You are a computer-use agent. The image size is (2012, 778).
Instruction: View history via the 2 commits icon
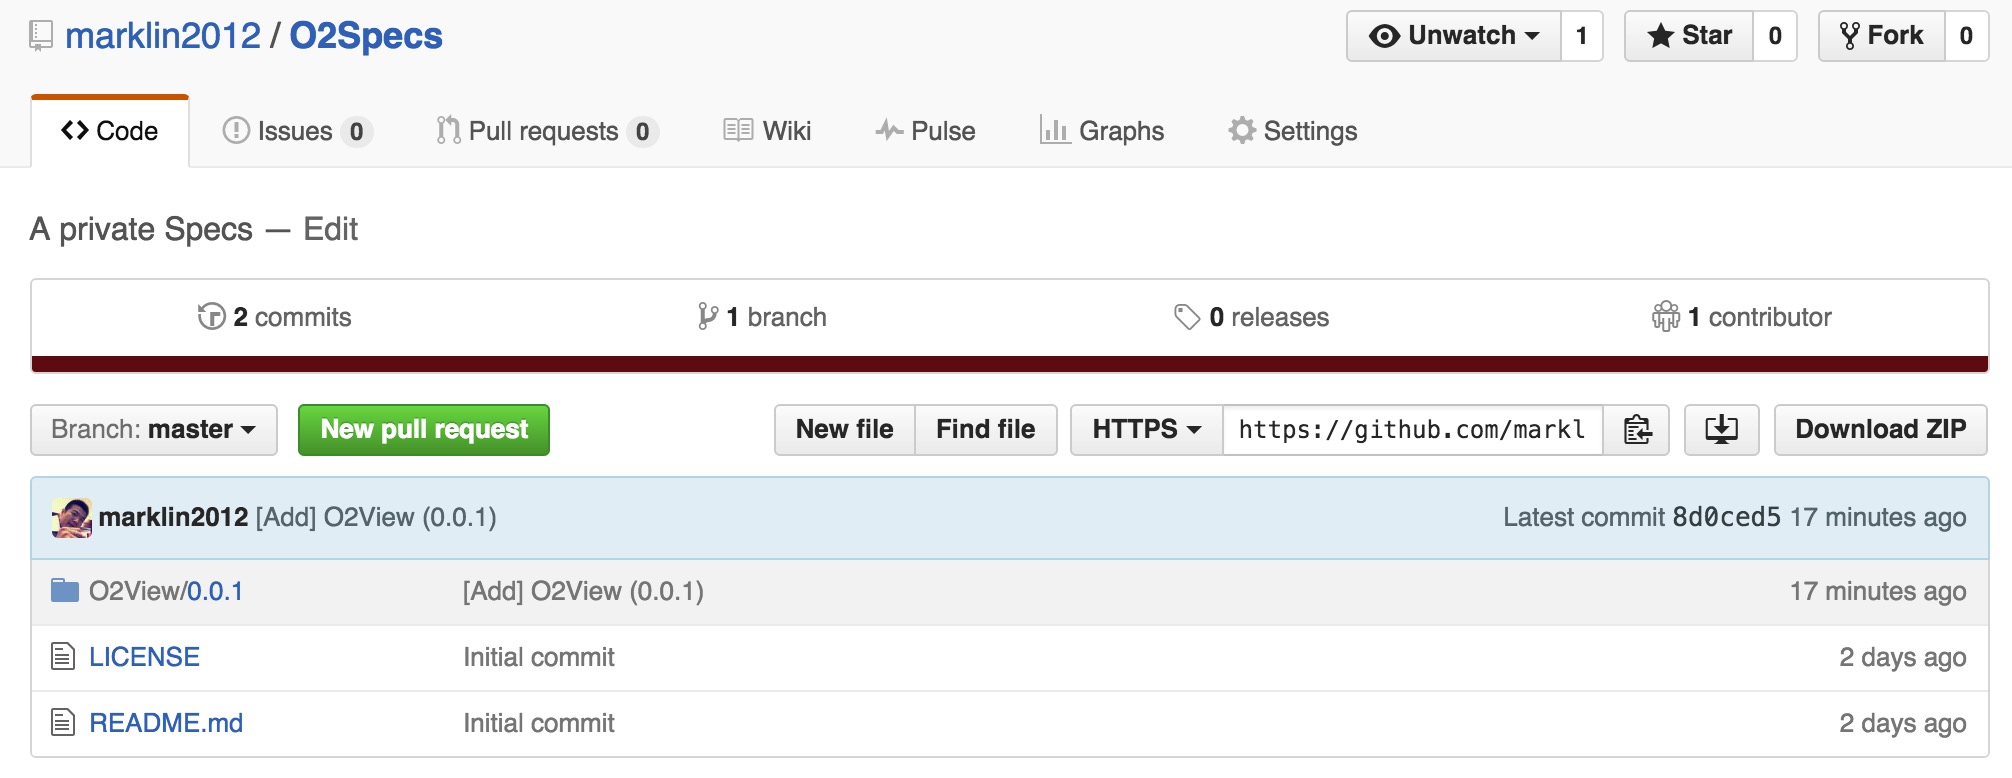[211, 317]
